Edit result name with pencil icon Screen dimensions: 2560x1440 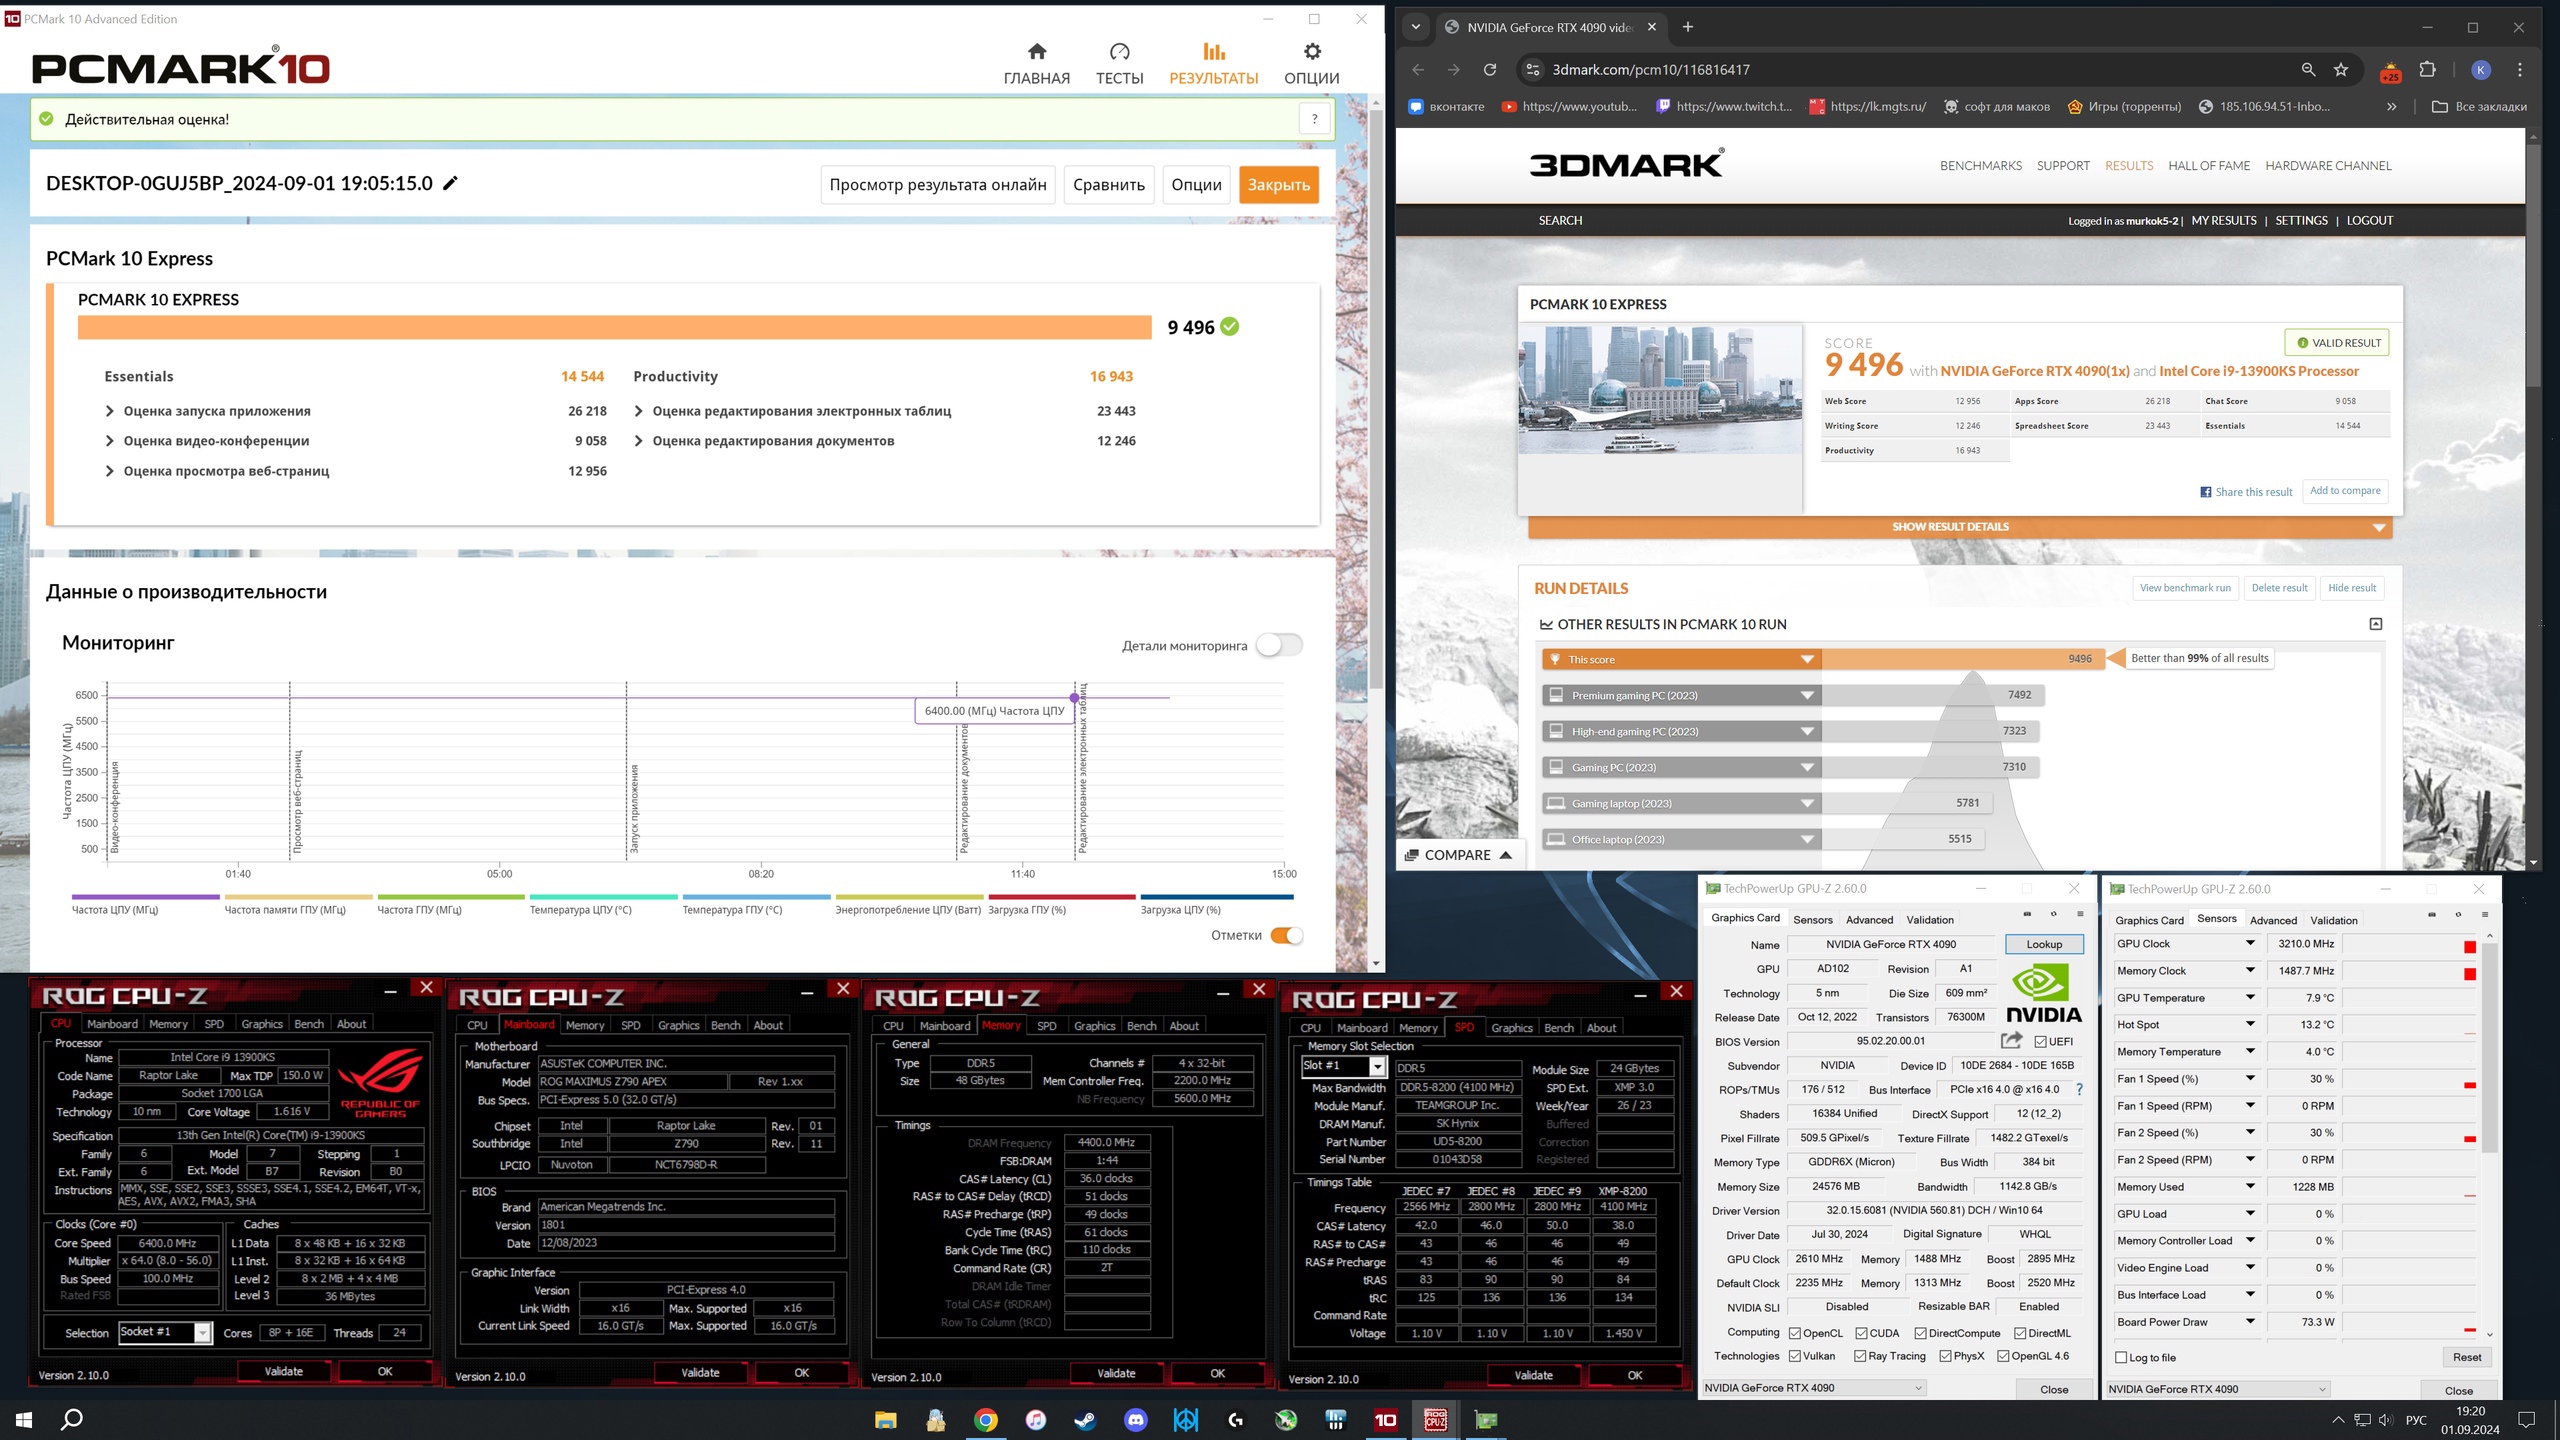click(x=450, y=183)
